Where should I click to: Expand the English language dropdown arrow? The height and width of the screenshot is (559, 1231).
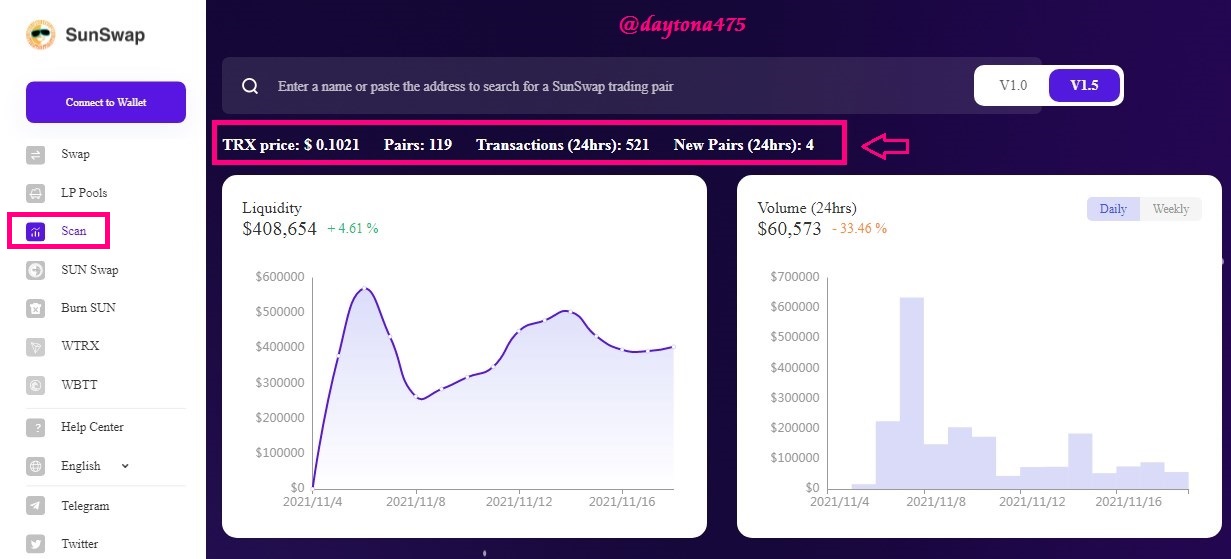pyautogui.click(x=125, y=466)
